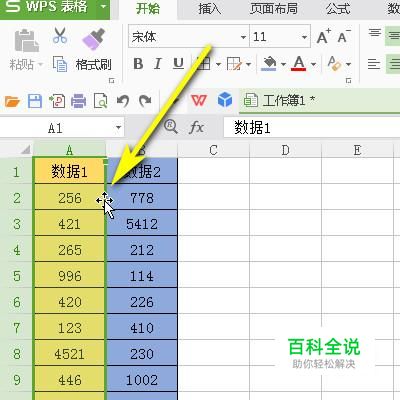
Task: Select cell containing 4521
Action: [x=69, y=354]
